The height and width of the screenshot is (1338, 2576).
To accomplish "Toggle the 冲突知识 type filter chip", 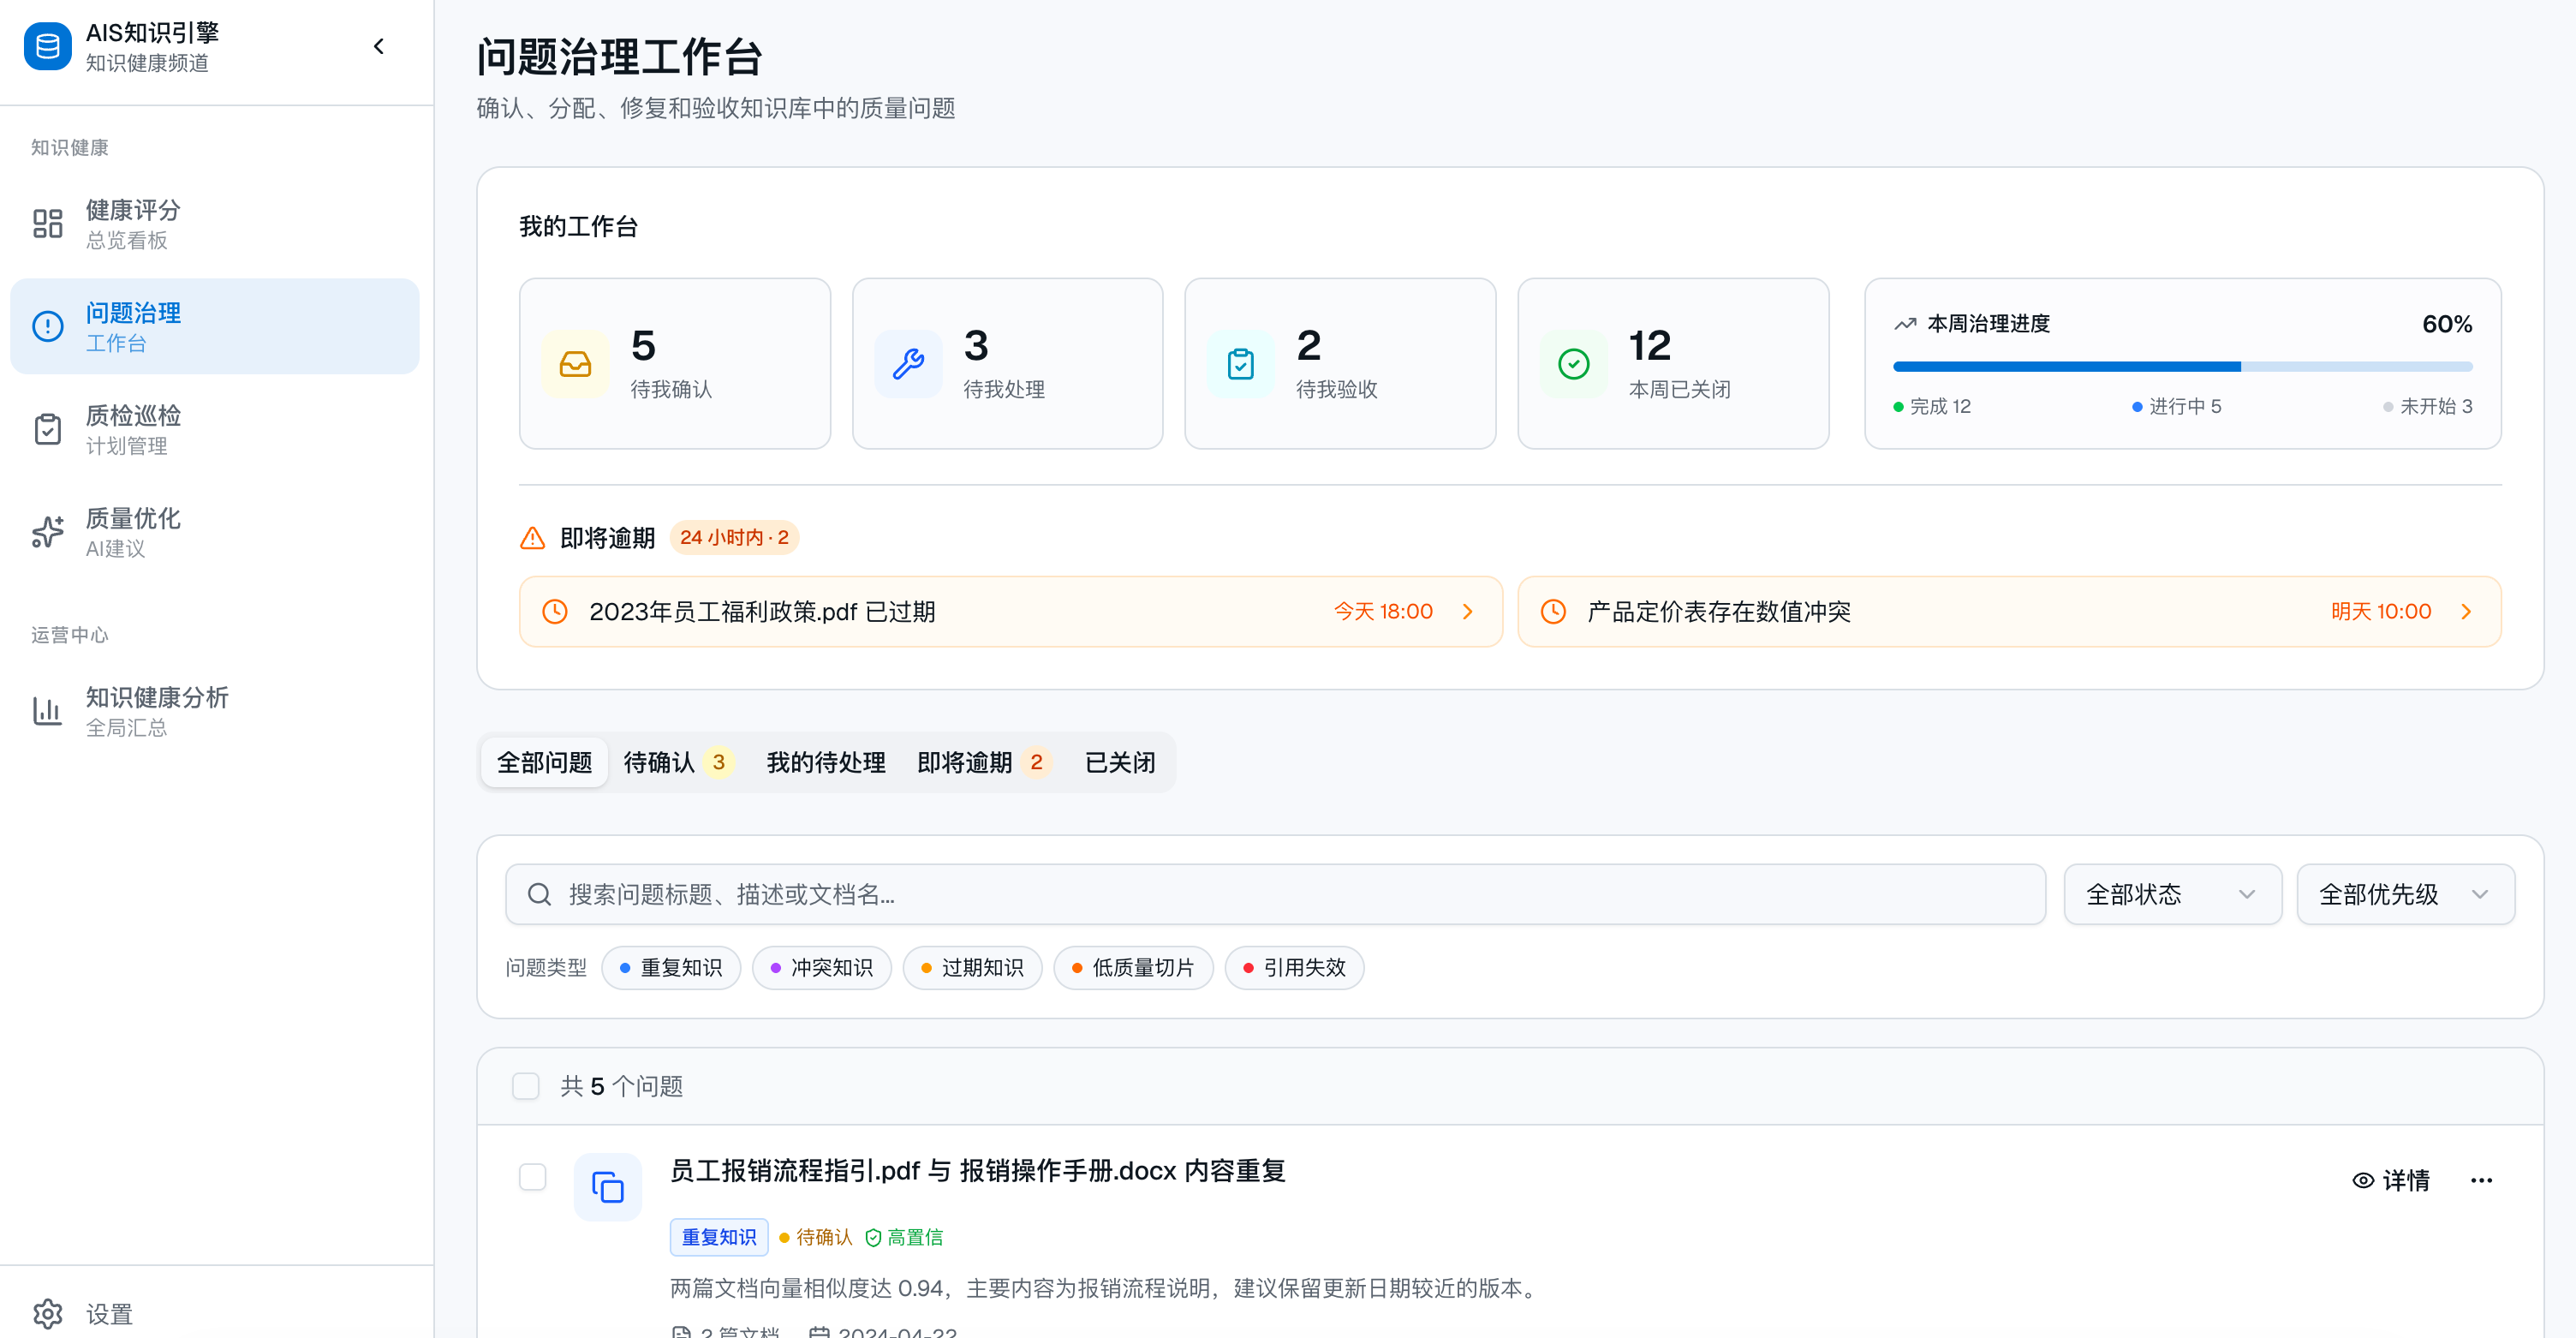I will click(x=822, y=968).
